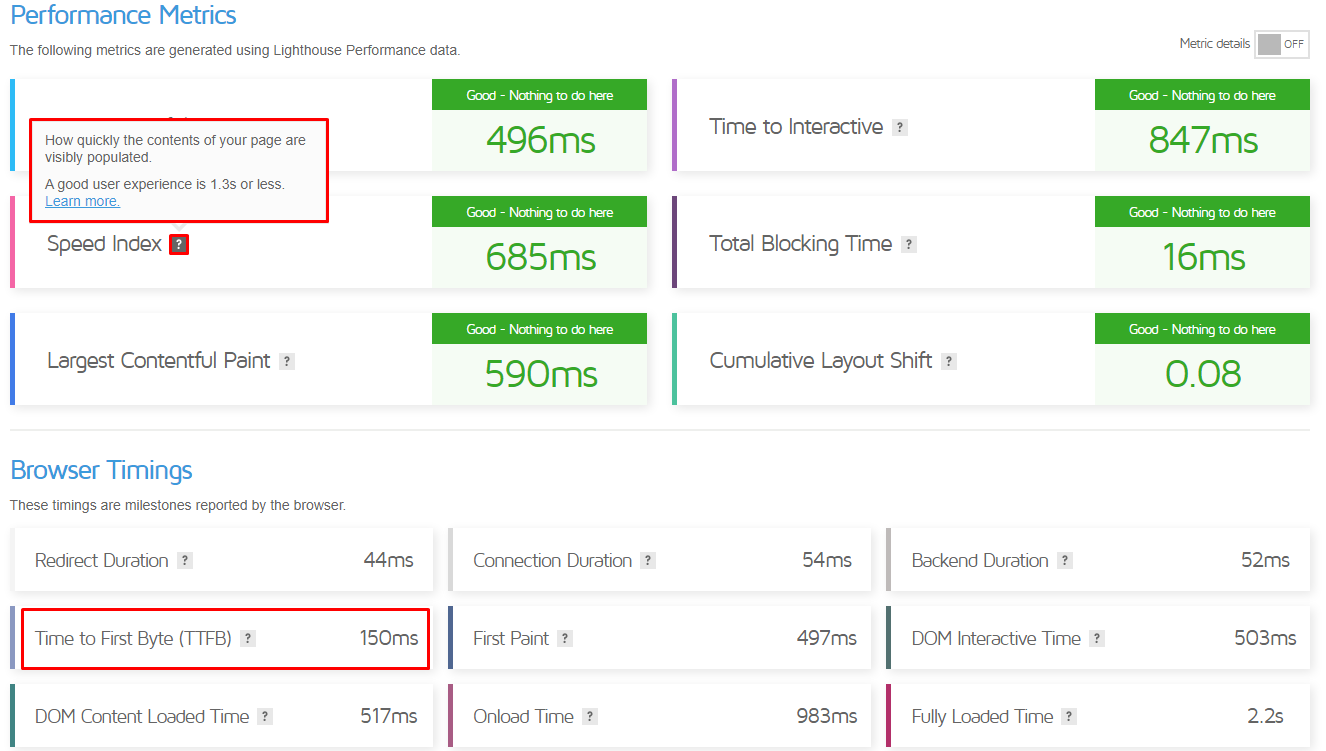Open the Time to Interactive help icon
Viewport: 1326px width, 751px height.
(899, 127)
